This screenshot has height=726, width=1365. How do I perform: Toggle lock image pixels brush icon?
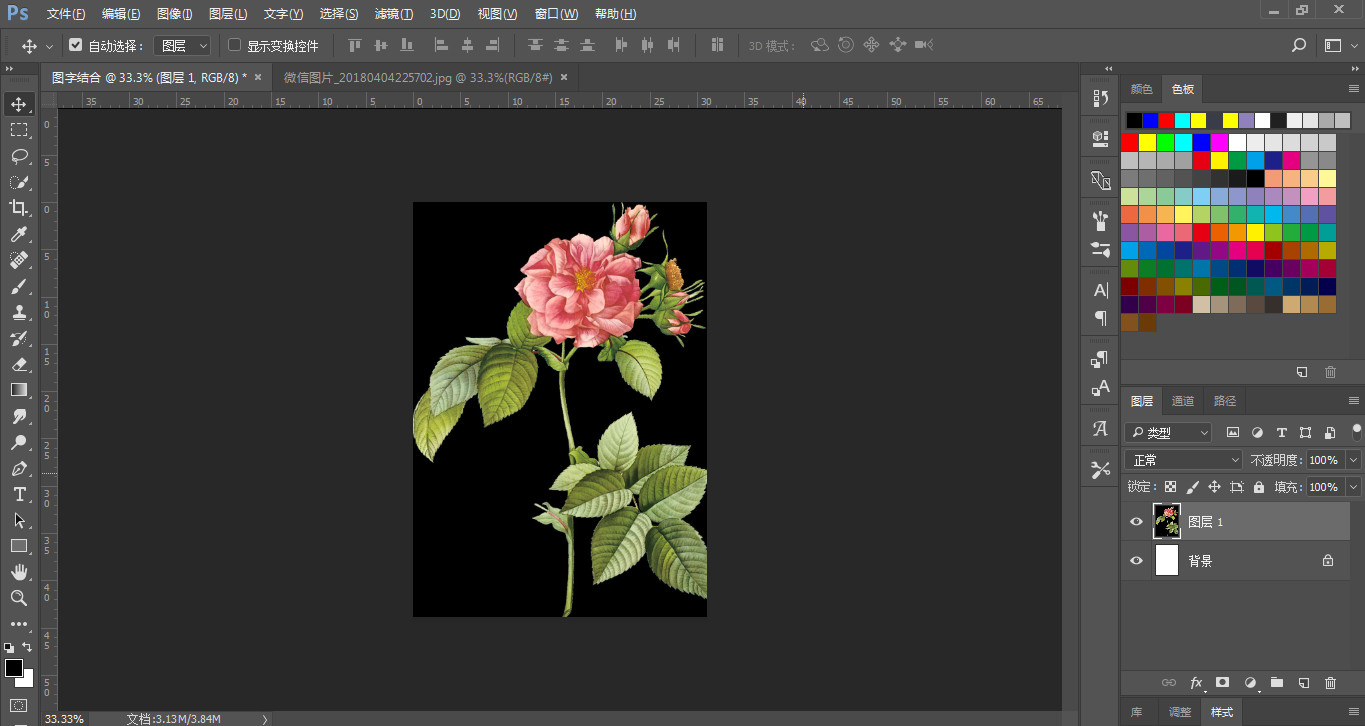[1192, 487]
